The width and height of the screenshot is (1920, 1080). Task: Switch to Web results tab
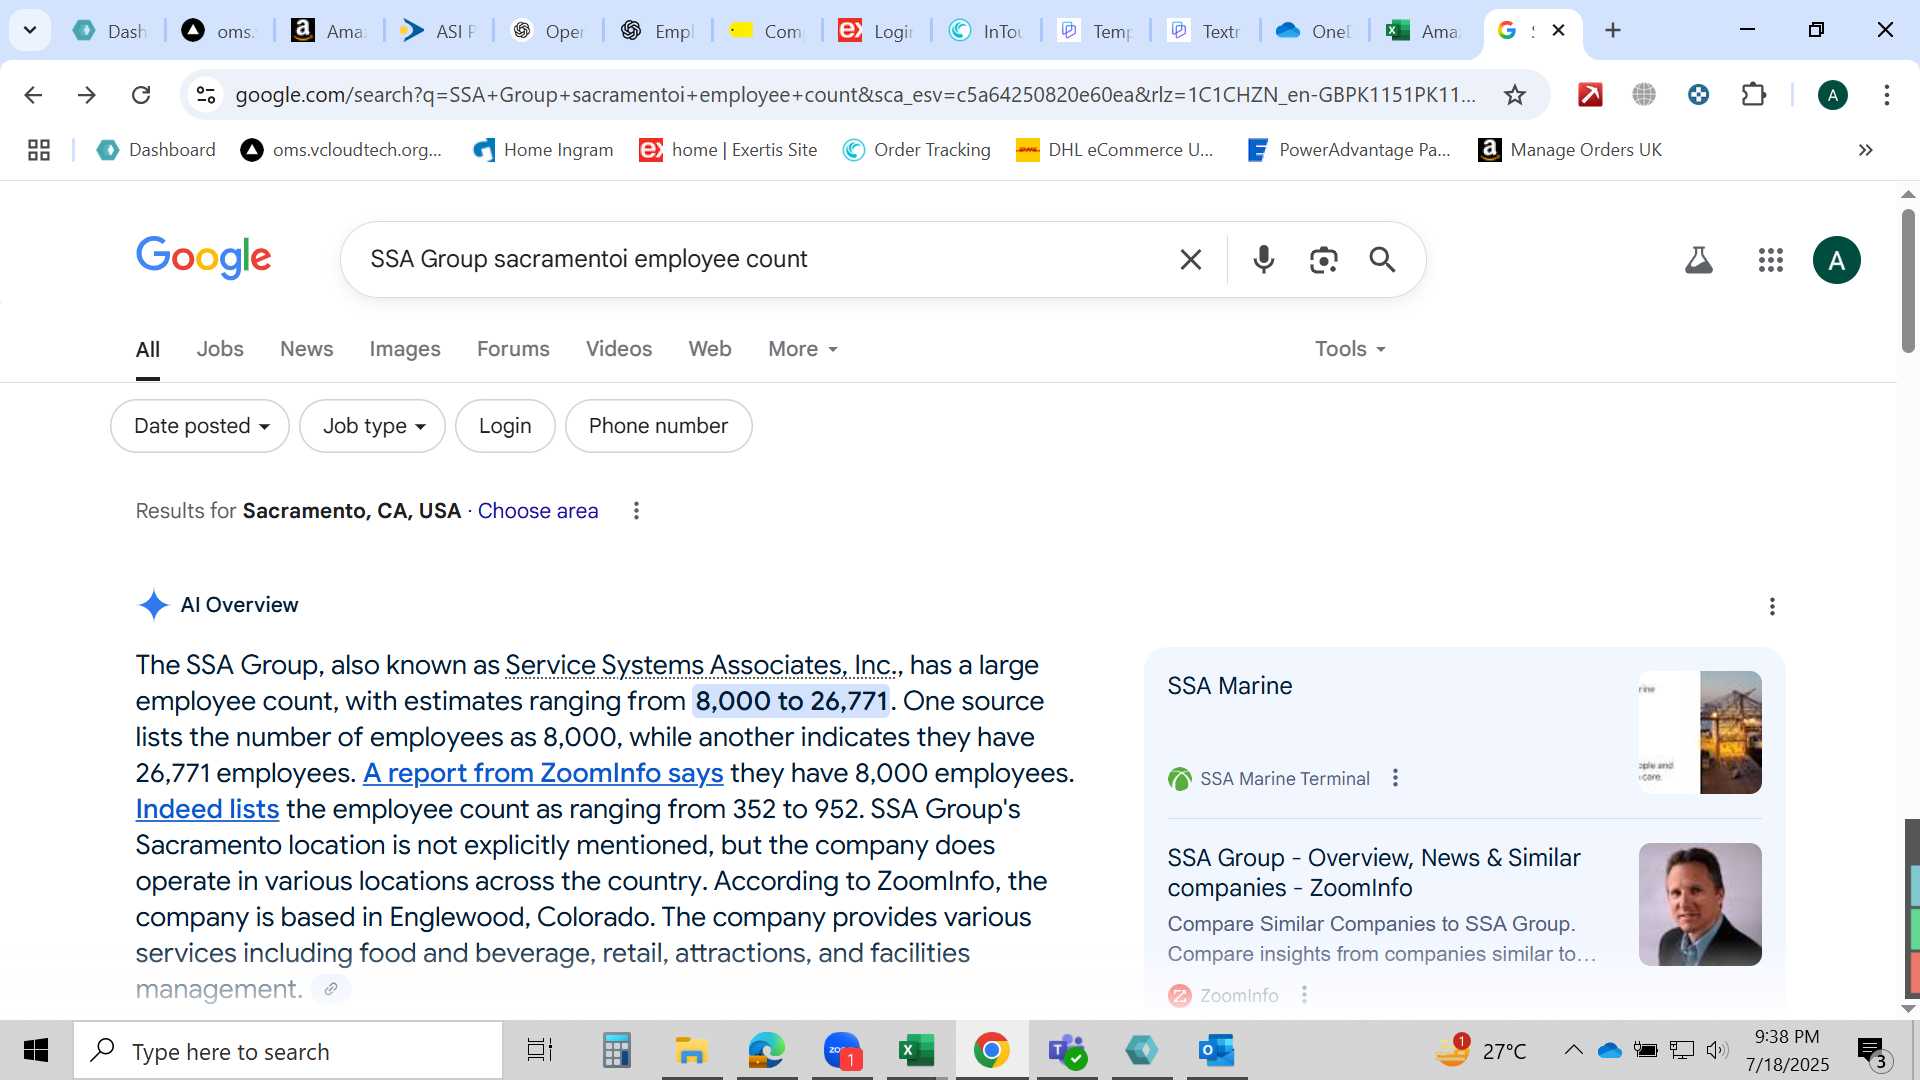(x=709, y=349)
